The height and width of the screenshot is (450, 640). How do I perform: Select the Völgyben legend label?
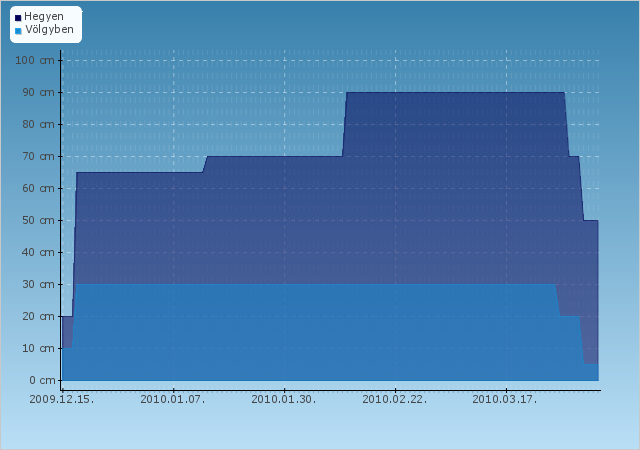tap(49, 29)
